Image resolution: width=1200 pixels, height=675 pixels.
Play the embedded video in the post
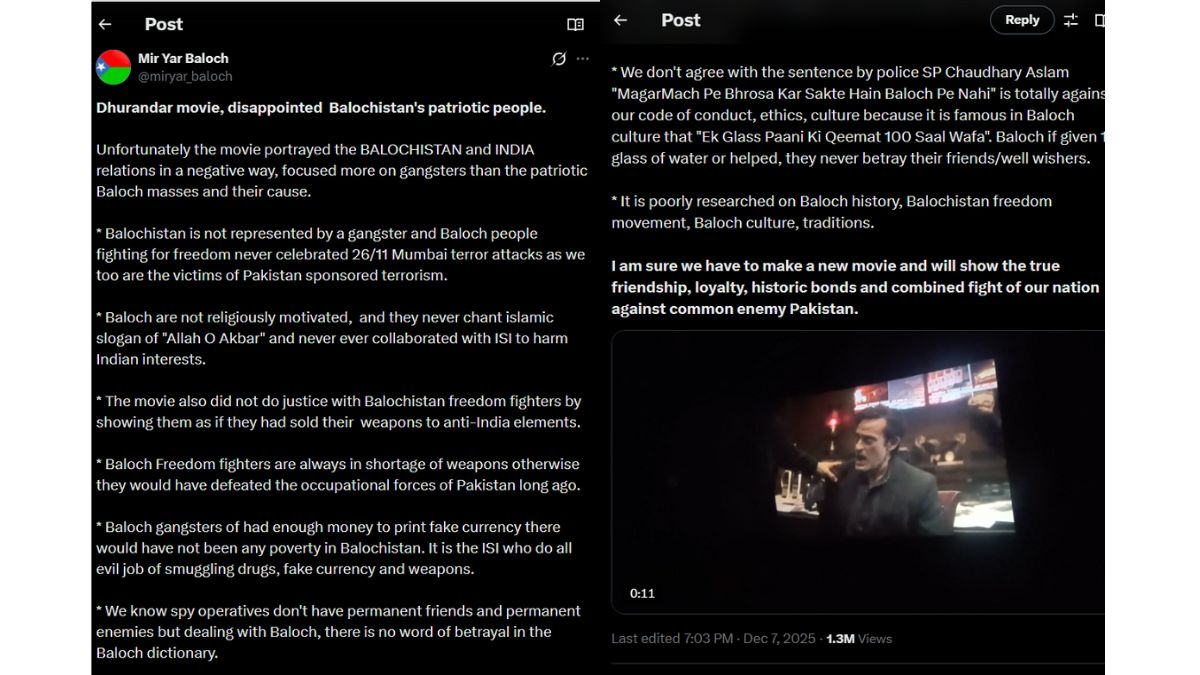click(x=858, y=472)
